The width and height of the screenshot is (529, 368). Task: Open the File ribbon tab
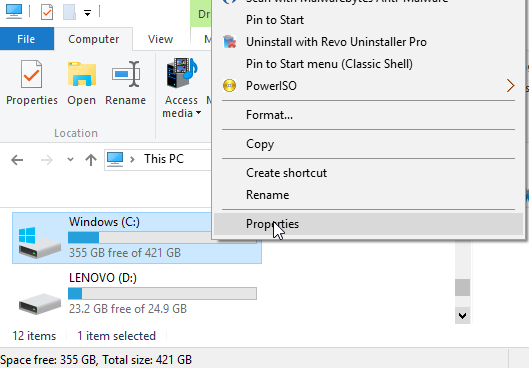(26, 39)
